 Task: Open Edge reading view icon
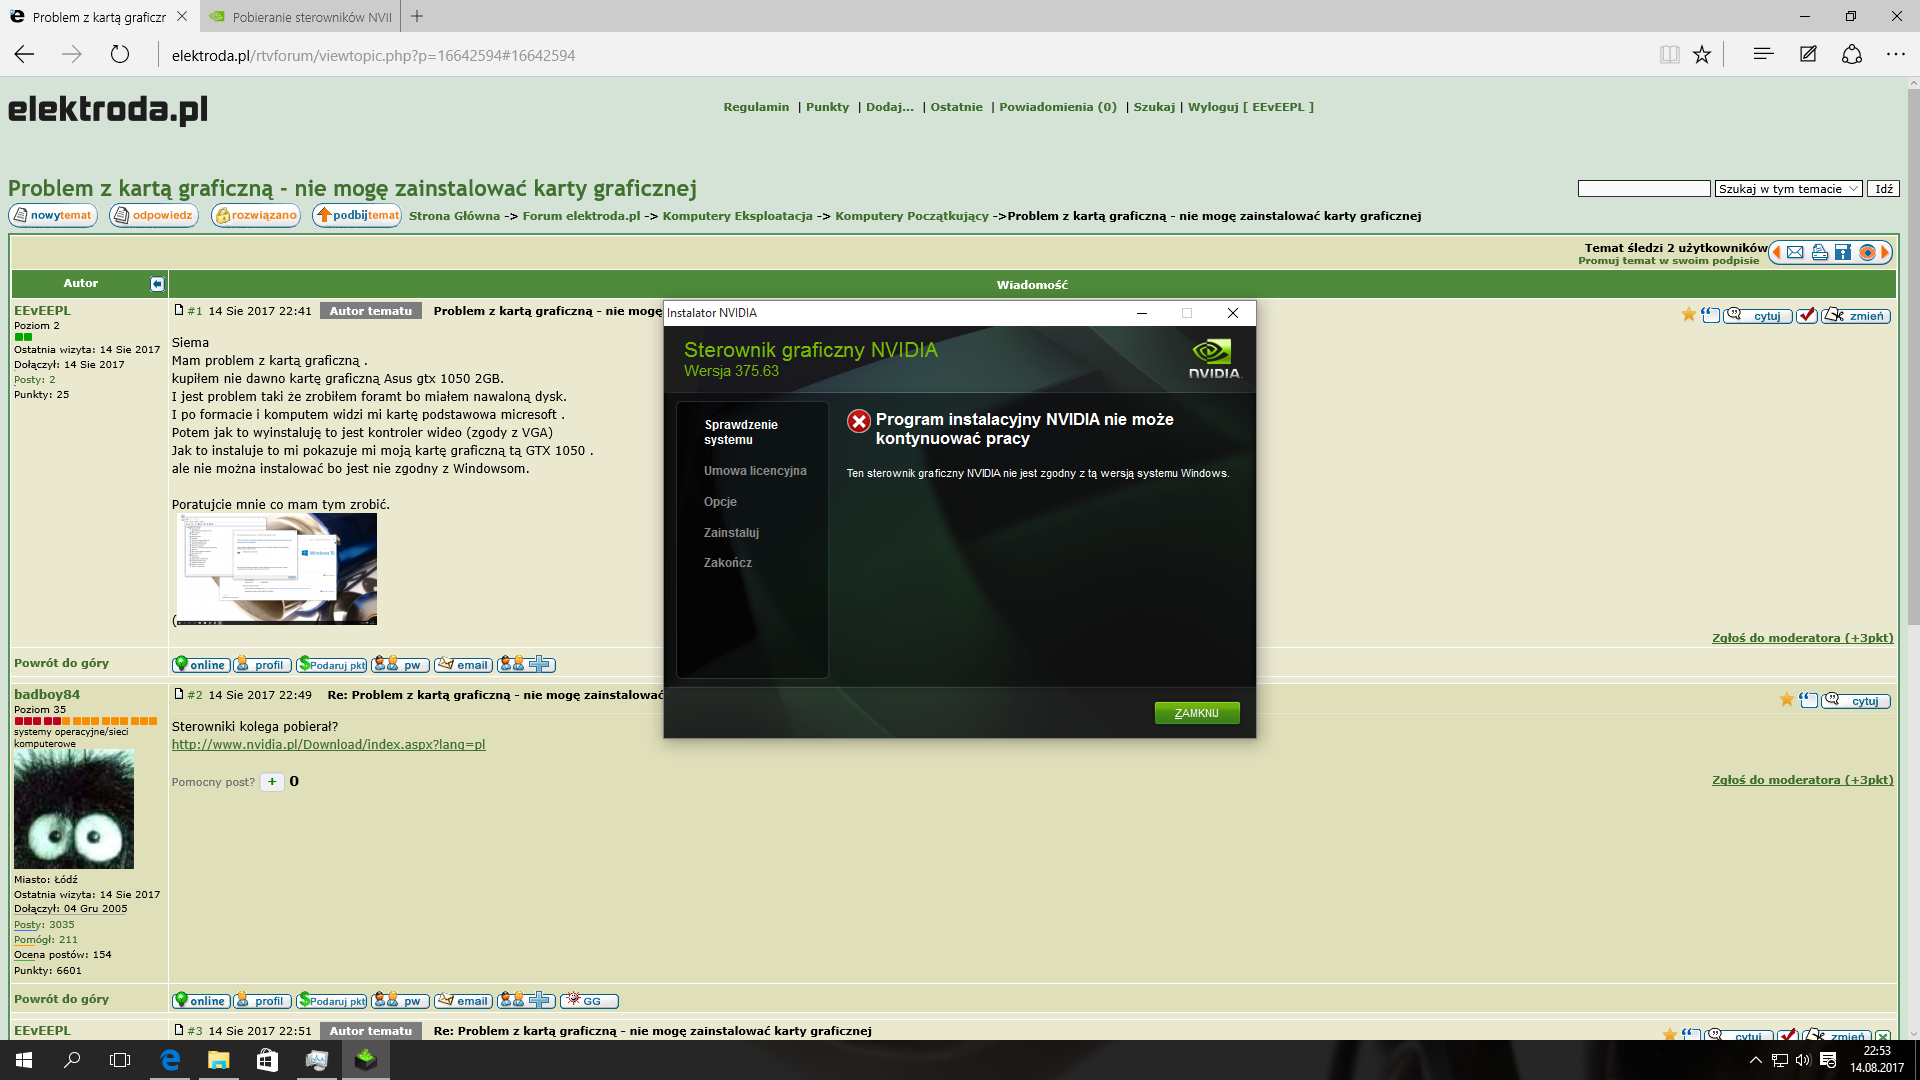(1669, 55)
